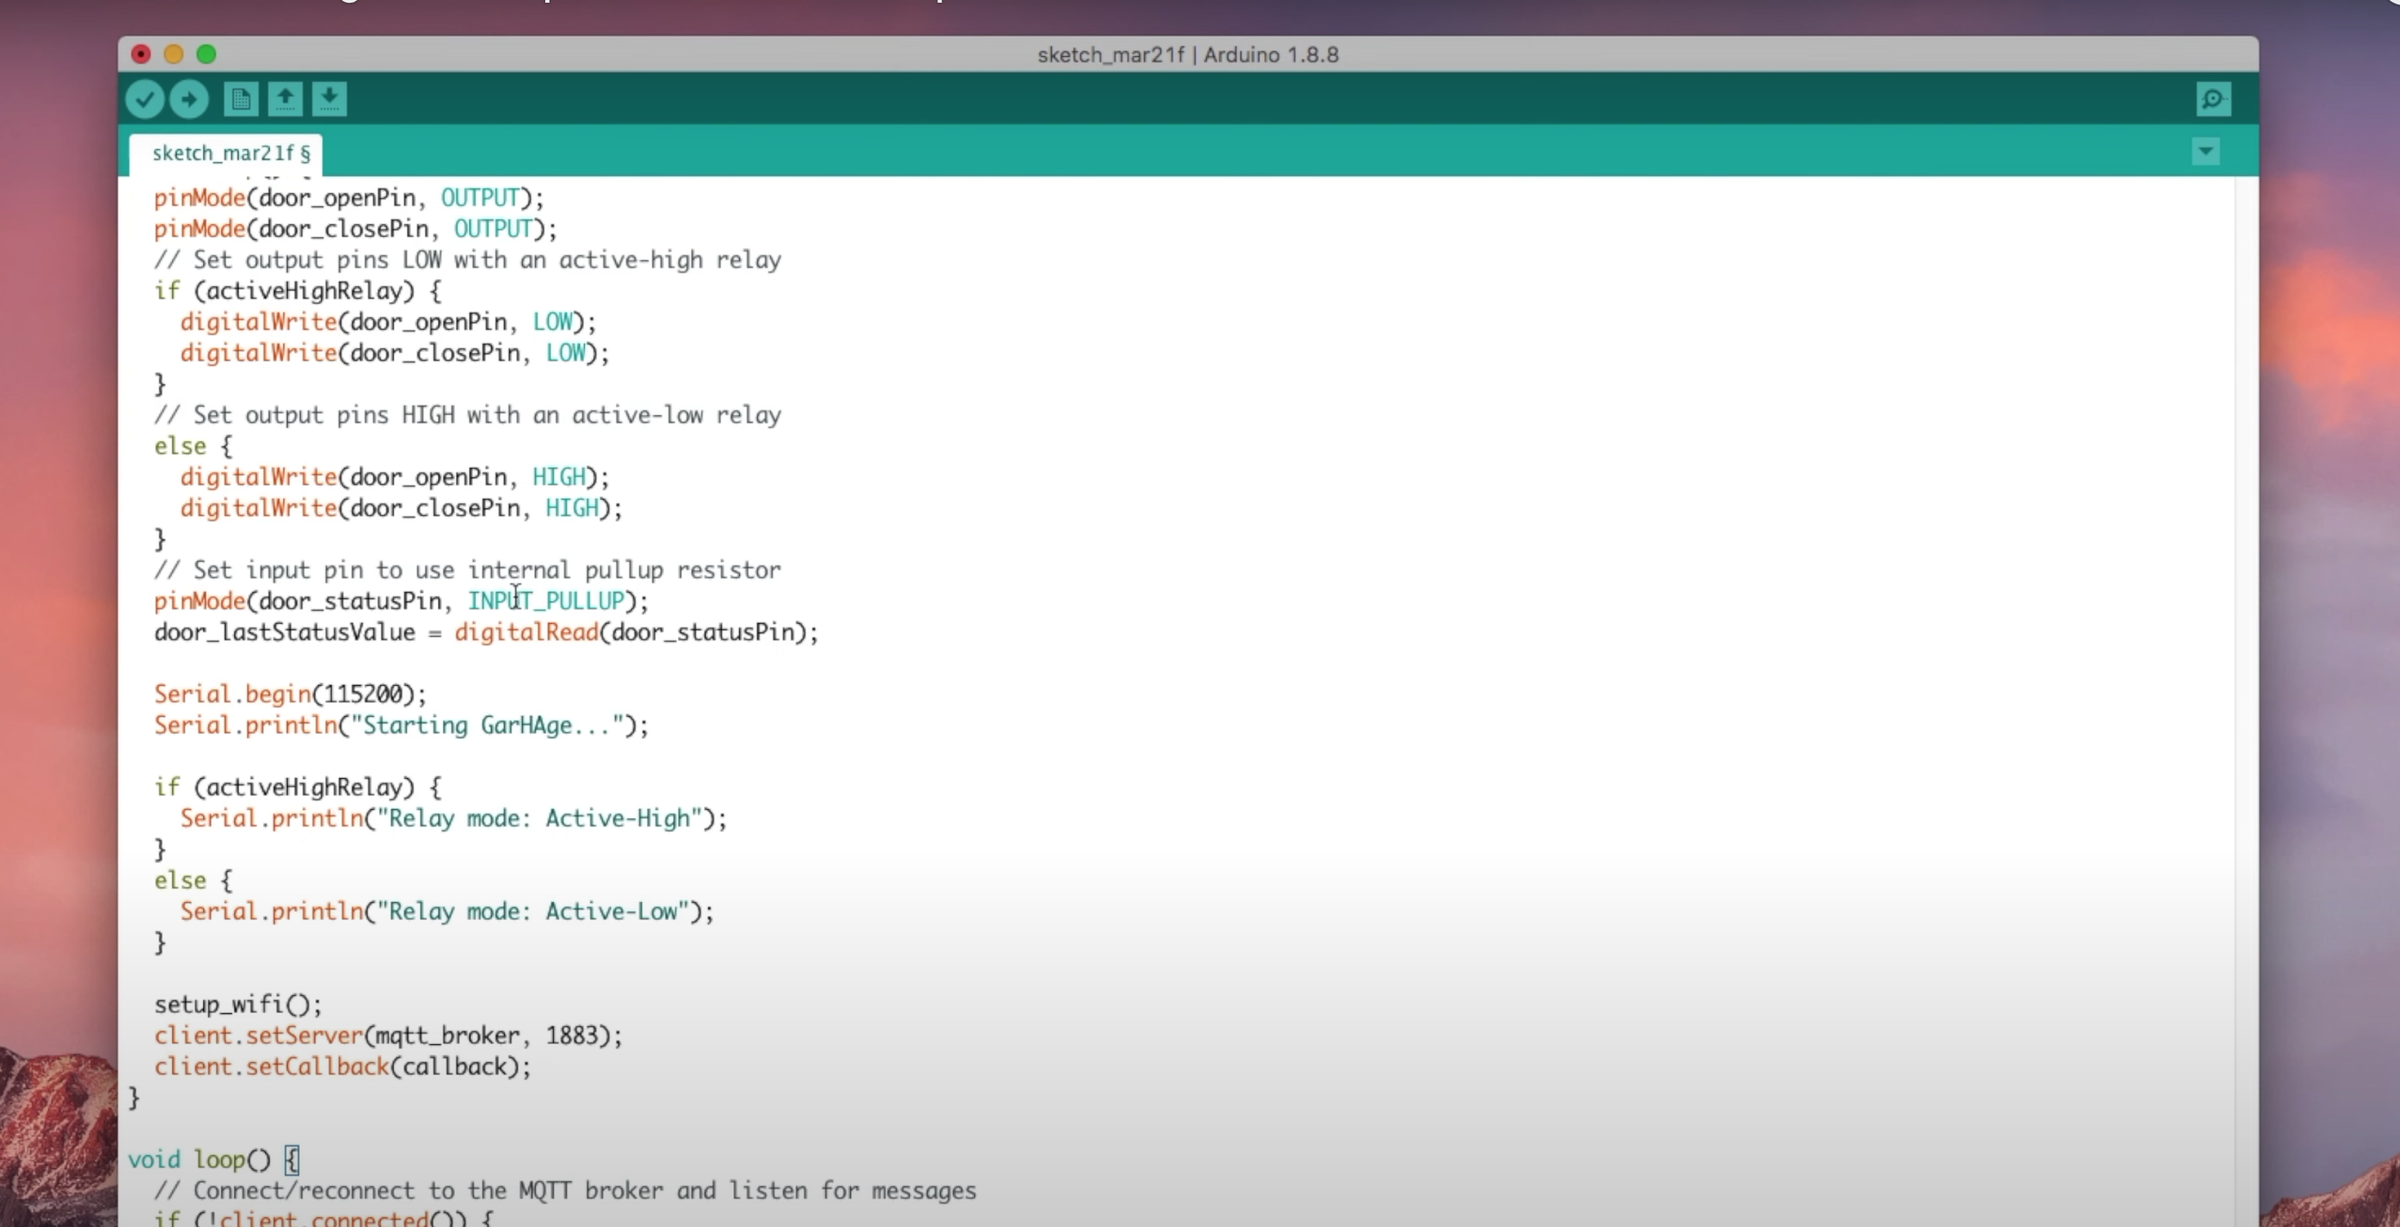The height and width of the screenshot is (1227, 2400).
Task: Click the "Relay mode: Active-Low" string
Action: coord(533,911)
